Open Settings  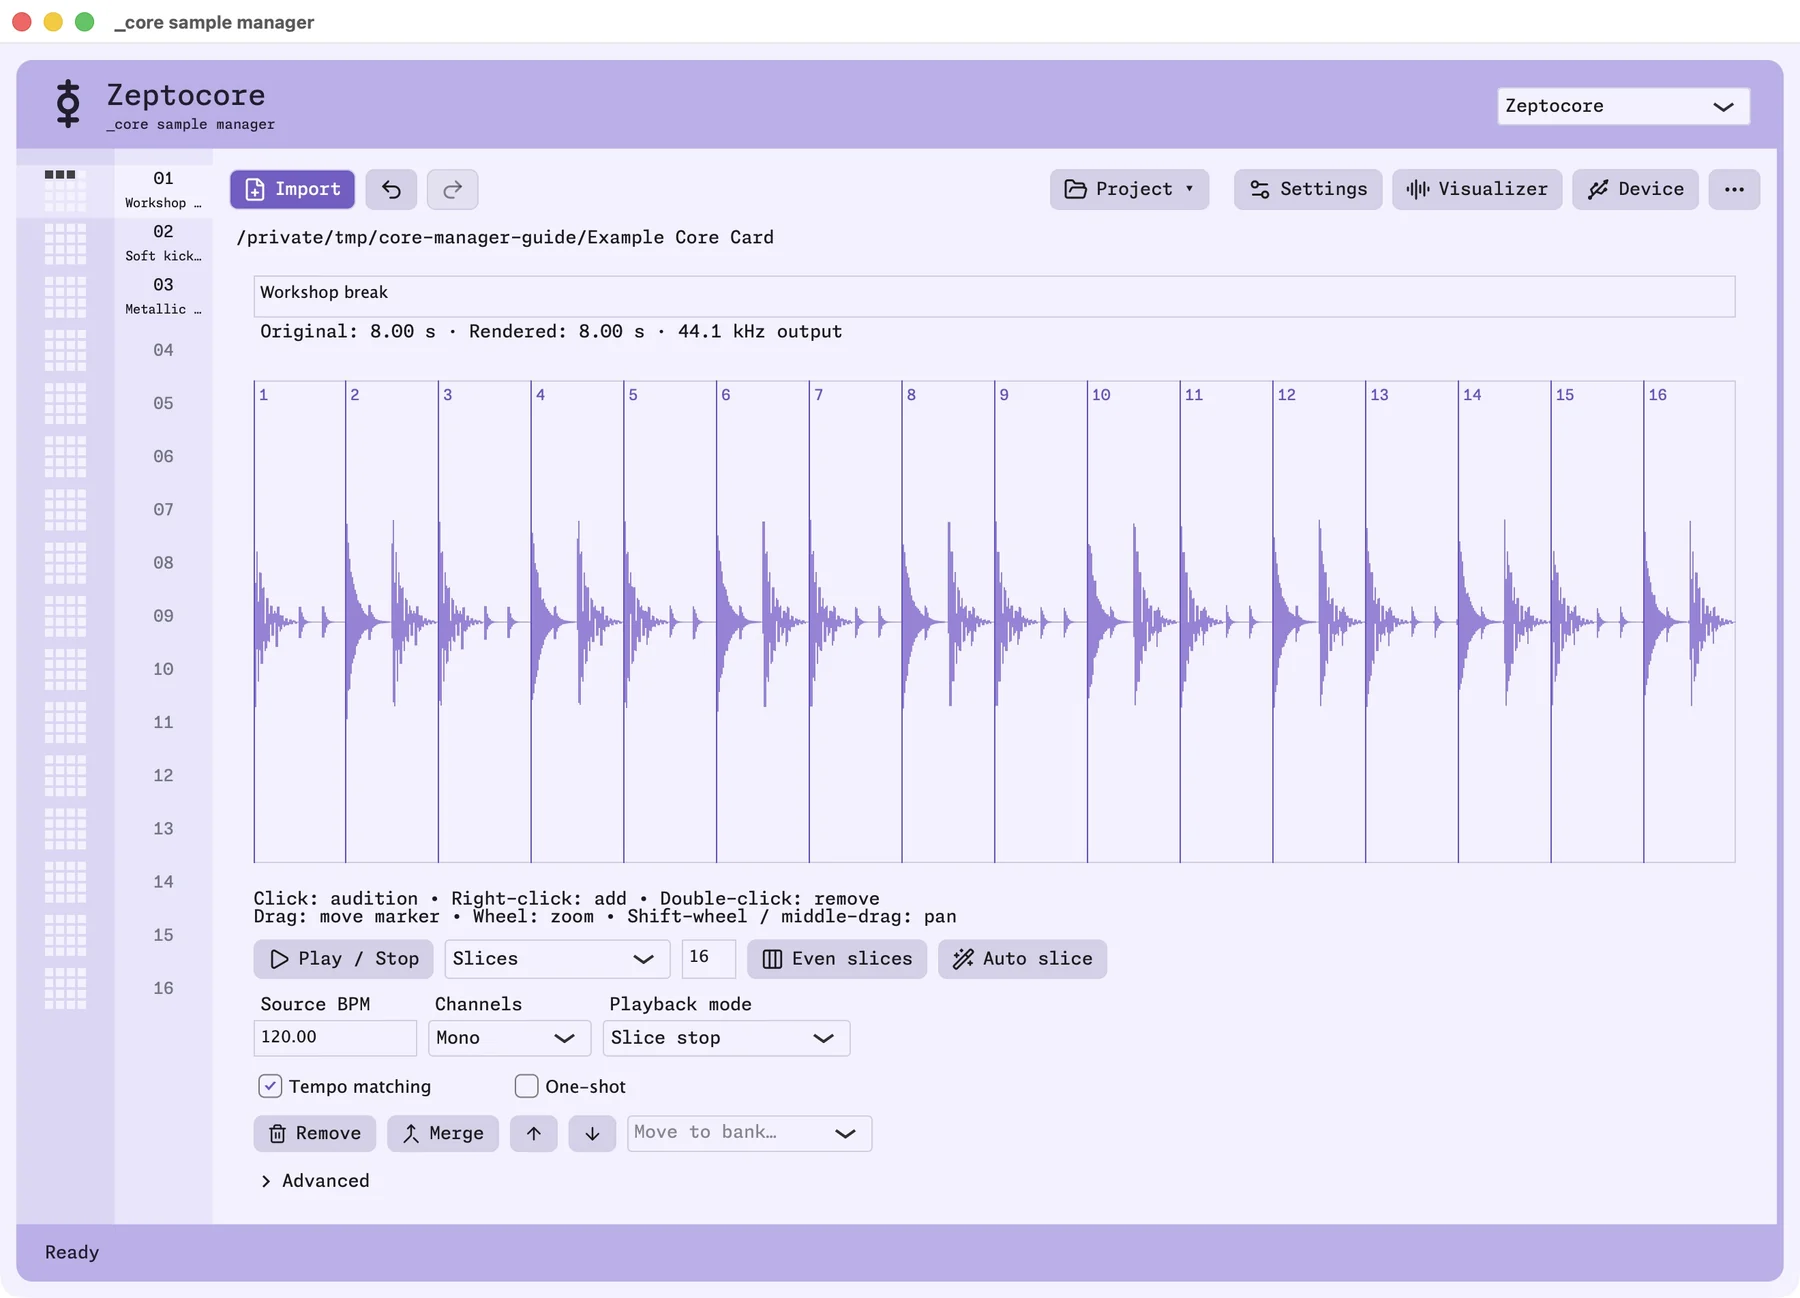point(1308,189)
